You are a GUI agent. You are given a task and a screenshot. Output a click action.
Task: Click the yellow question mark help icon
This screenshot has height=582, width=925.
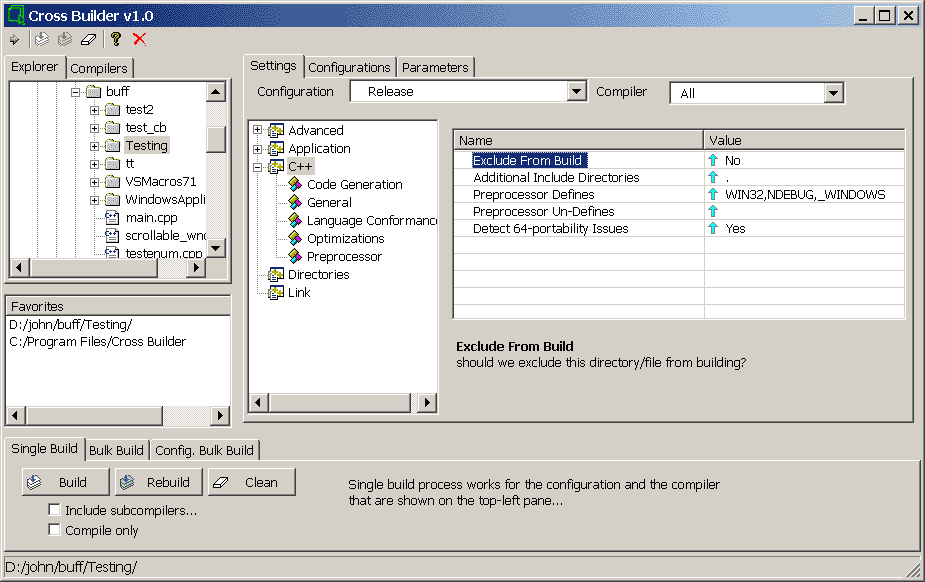pyautogui.click(x=116, y=39)
